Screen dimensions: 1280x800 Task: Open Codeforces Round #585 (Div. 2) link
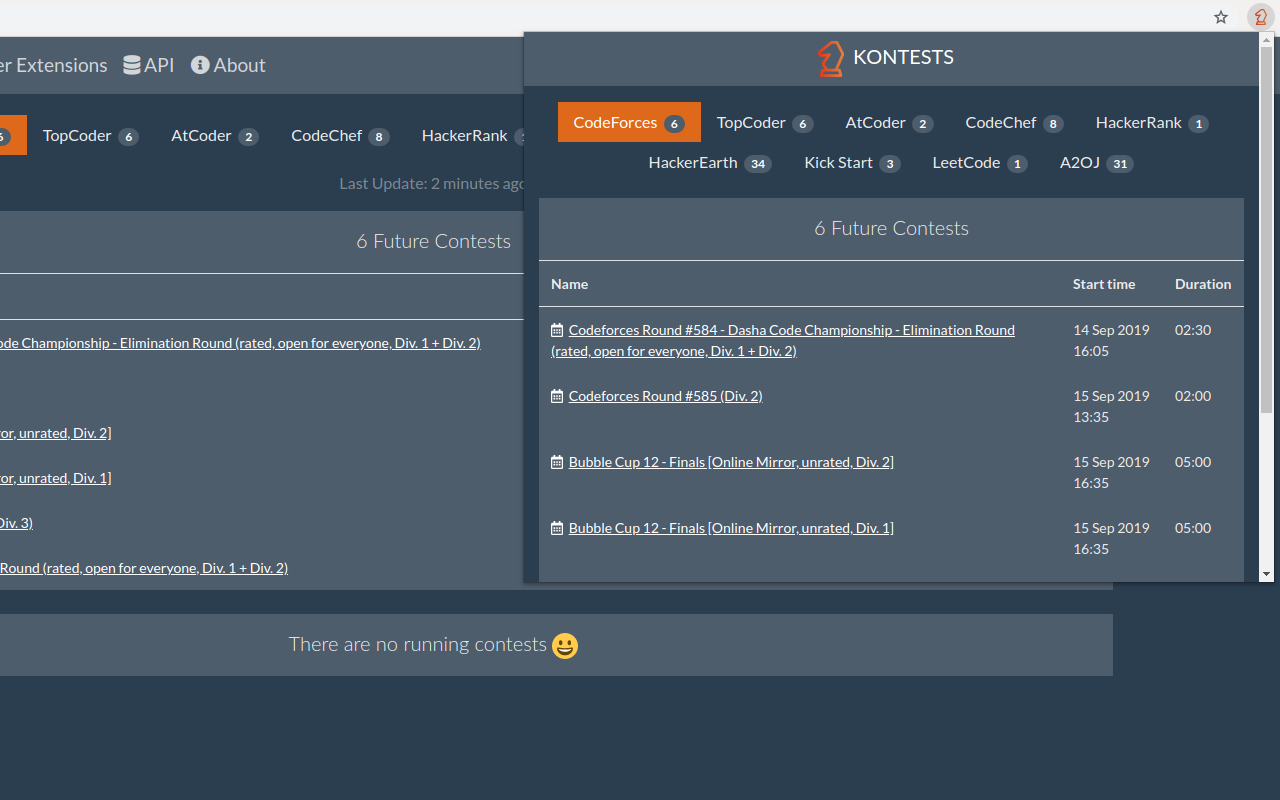(665, 396)
